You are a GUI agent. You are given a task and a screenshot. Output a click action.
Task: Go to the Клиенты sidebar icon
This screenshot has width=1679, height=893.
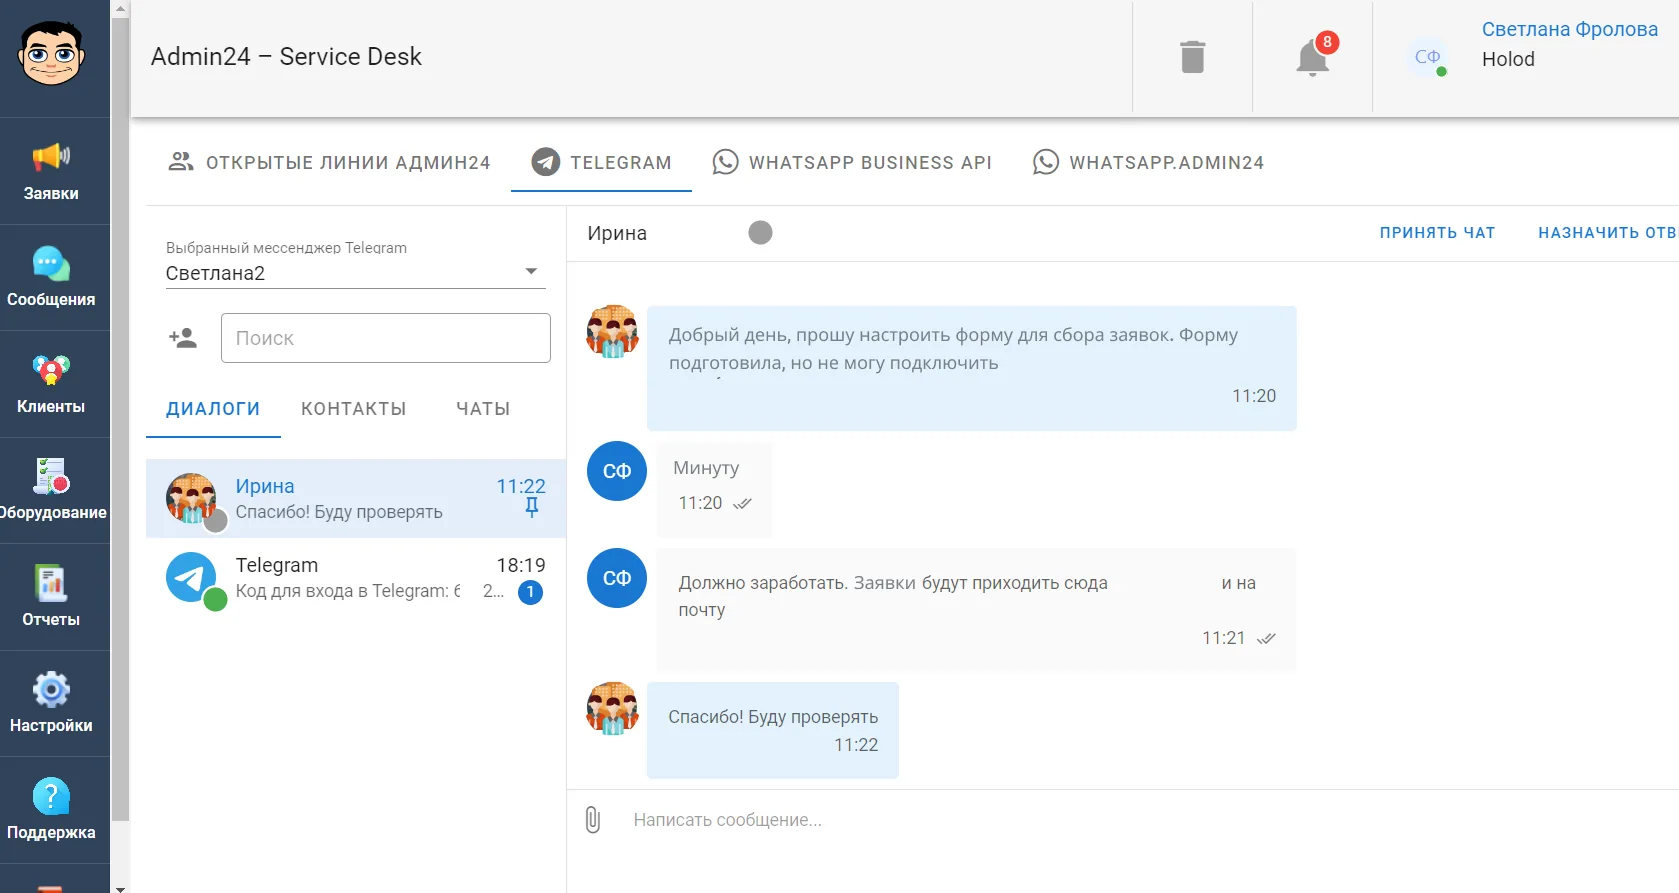point(51,384)
